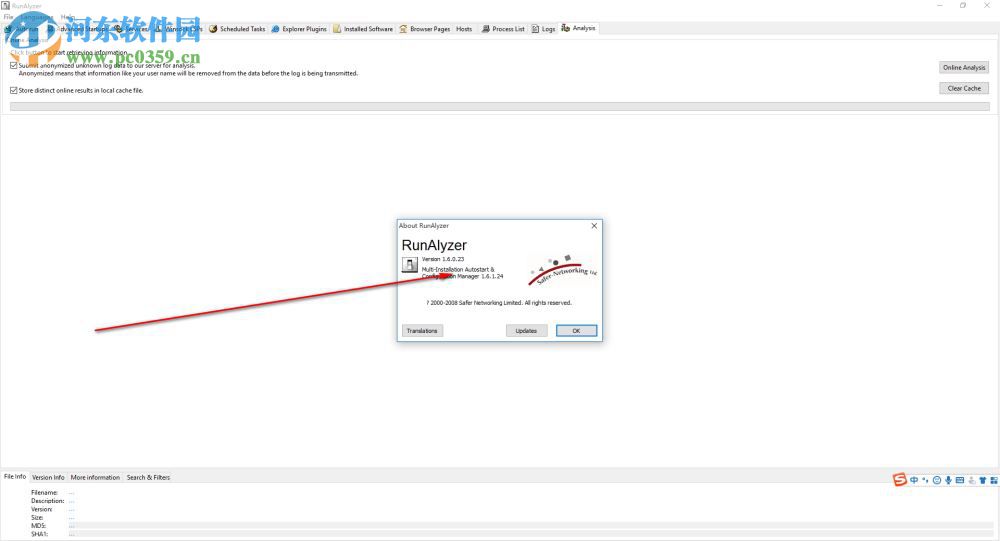Click the Description label in File Info
This screenshot has width=1000, height=541.
coord(47,501)
